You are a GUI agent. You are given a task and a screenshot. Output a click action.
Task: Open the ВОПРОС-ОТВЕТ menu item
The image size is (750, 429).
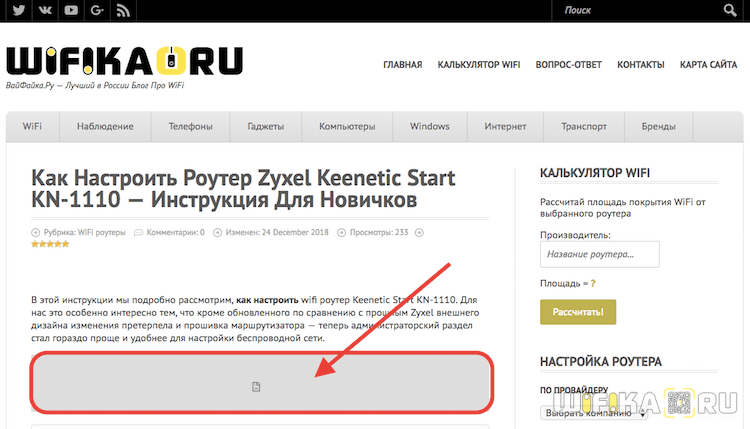coord(569,65)
